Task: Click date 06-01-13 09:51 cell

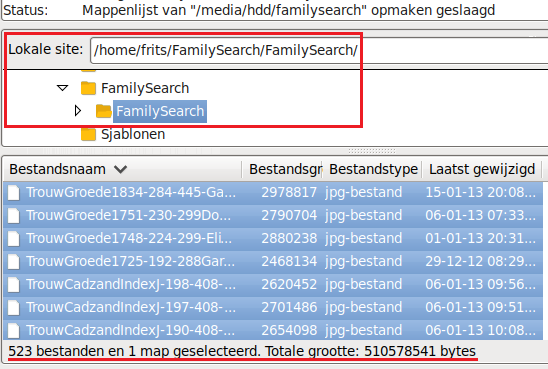Action: pyautogui.click(x=481, y=308)
